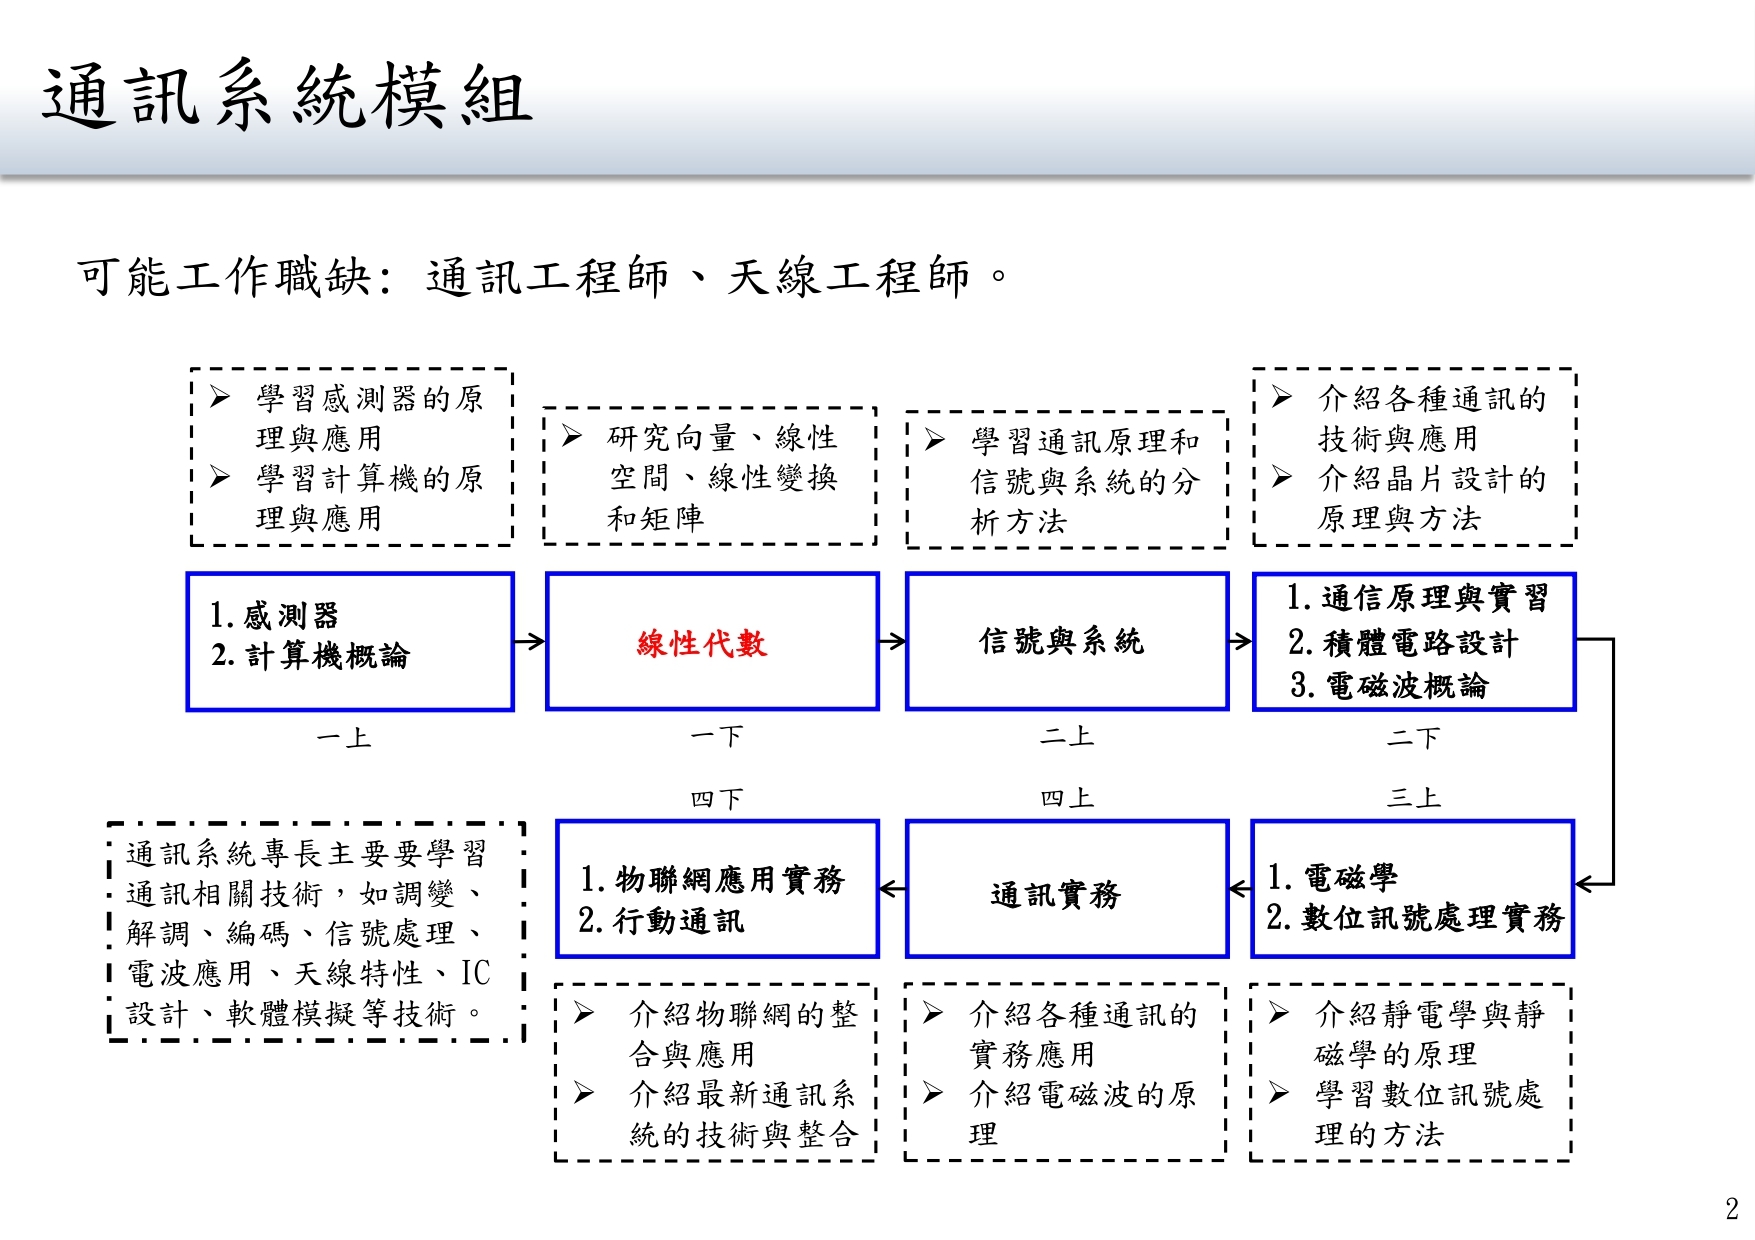Click the dashed note 介紹物聯網的整合與應用

tap(716, 1073)
